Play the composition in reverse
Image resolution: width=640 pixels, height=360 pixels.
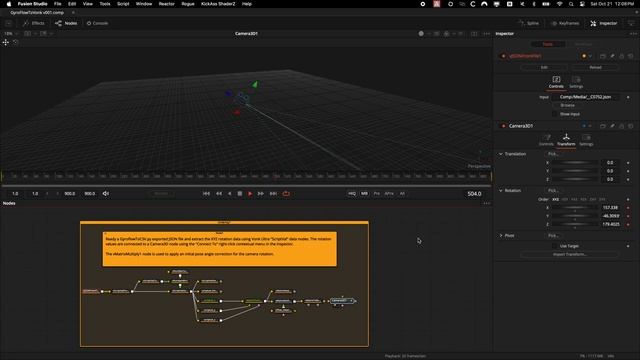coord(229,193)
